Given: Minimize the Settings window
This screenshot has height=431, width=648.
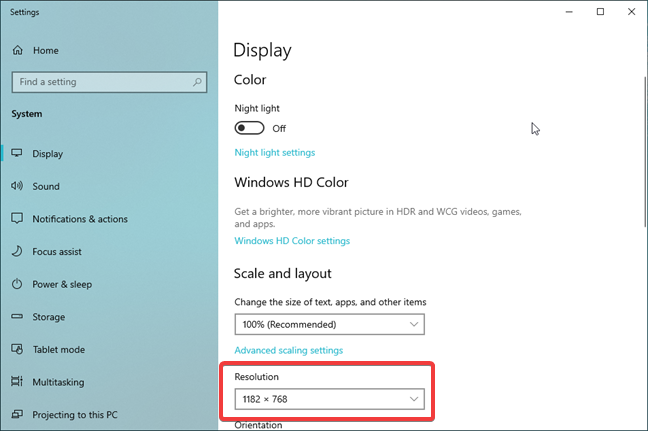Looking at the screenshot, I should pyautogui.click(x=569, y=12).
